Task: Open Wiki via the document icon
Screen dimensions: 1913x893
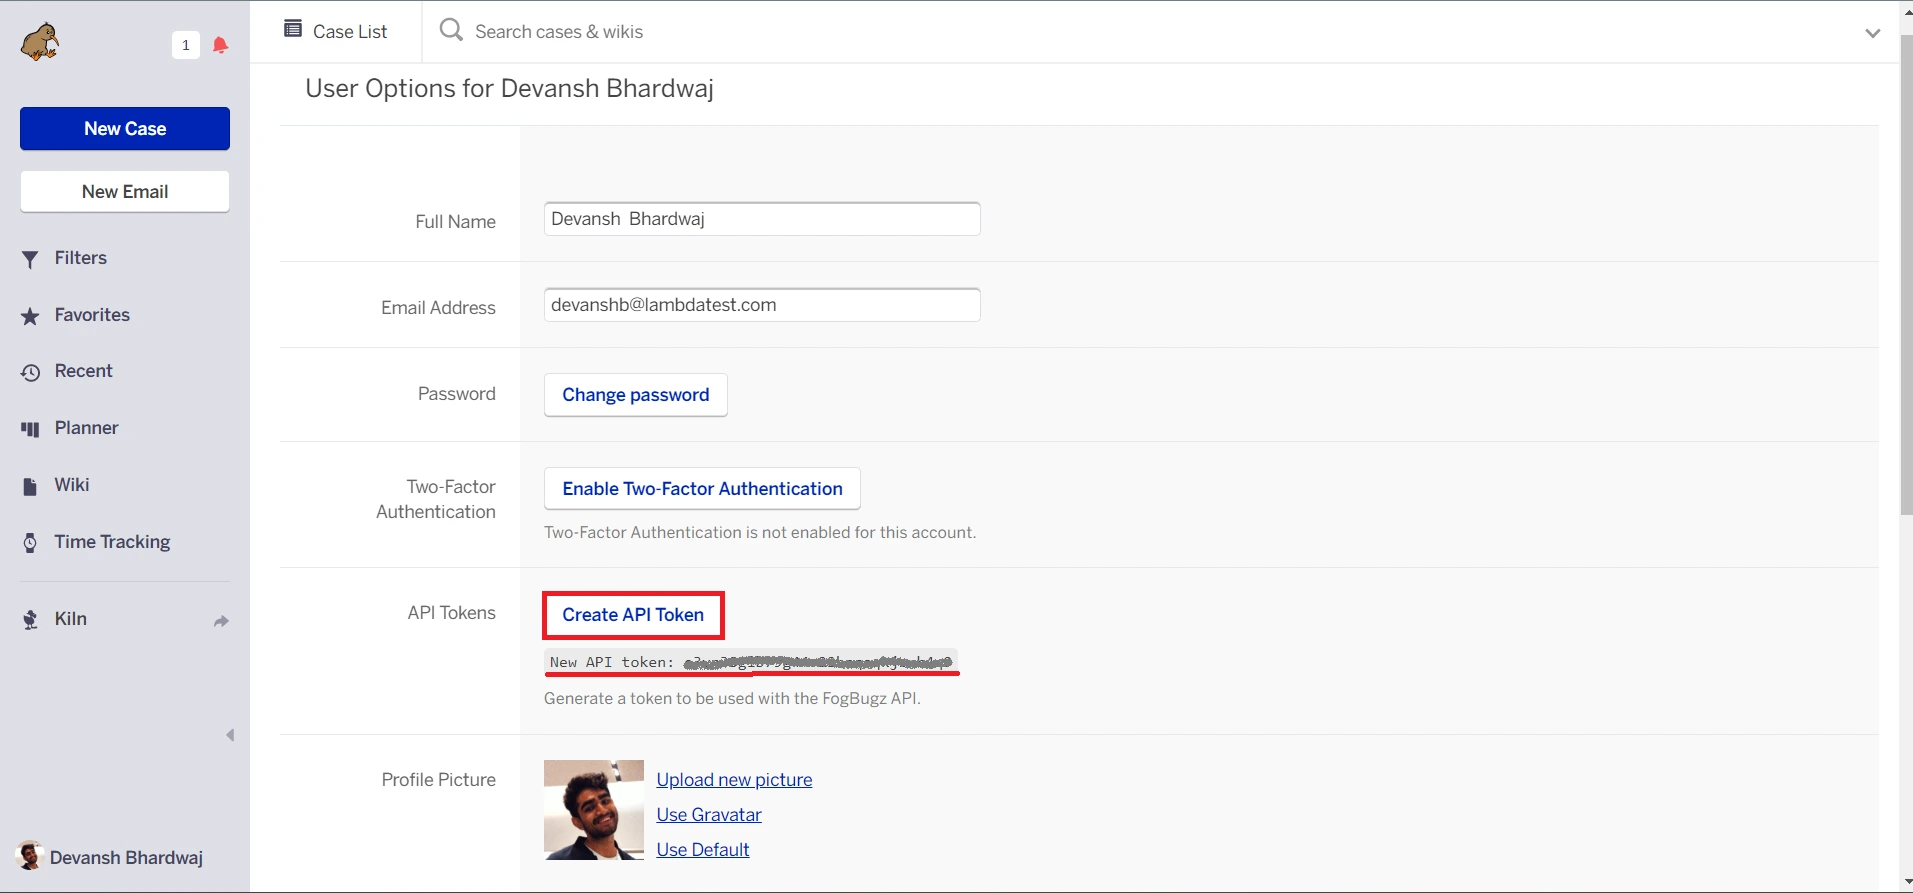Action: 30,486
